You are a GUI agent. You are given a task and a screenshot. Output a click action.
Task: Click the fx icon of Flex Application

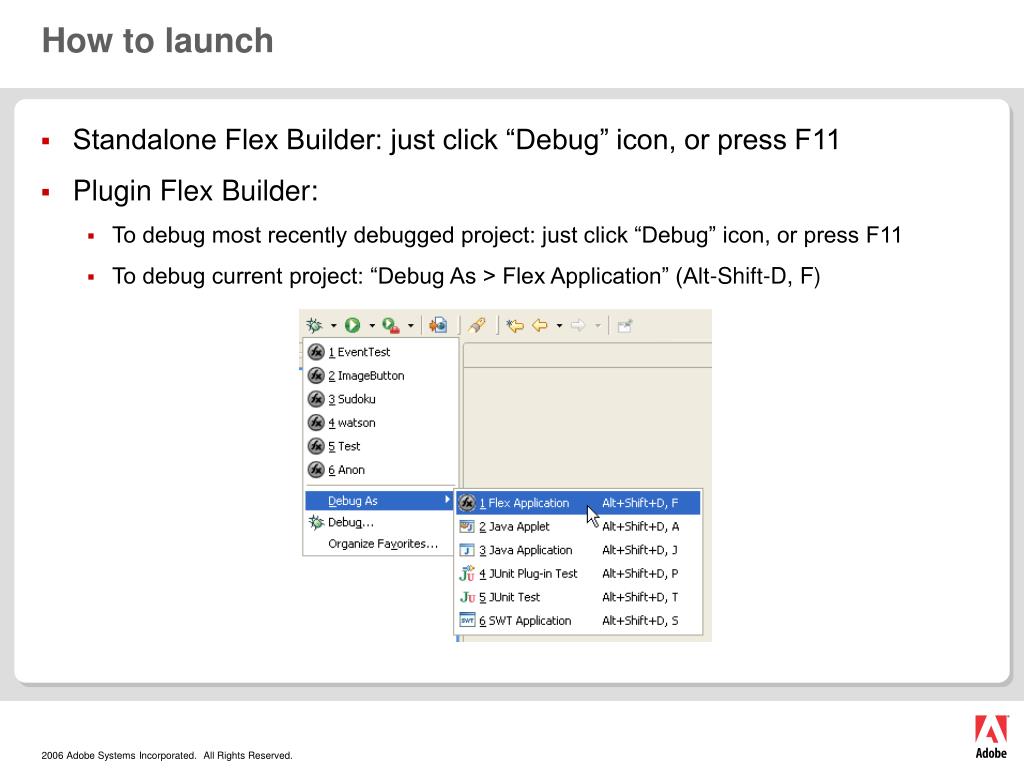(467, 503)
